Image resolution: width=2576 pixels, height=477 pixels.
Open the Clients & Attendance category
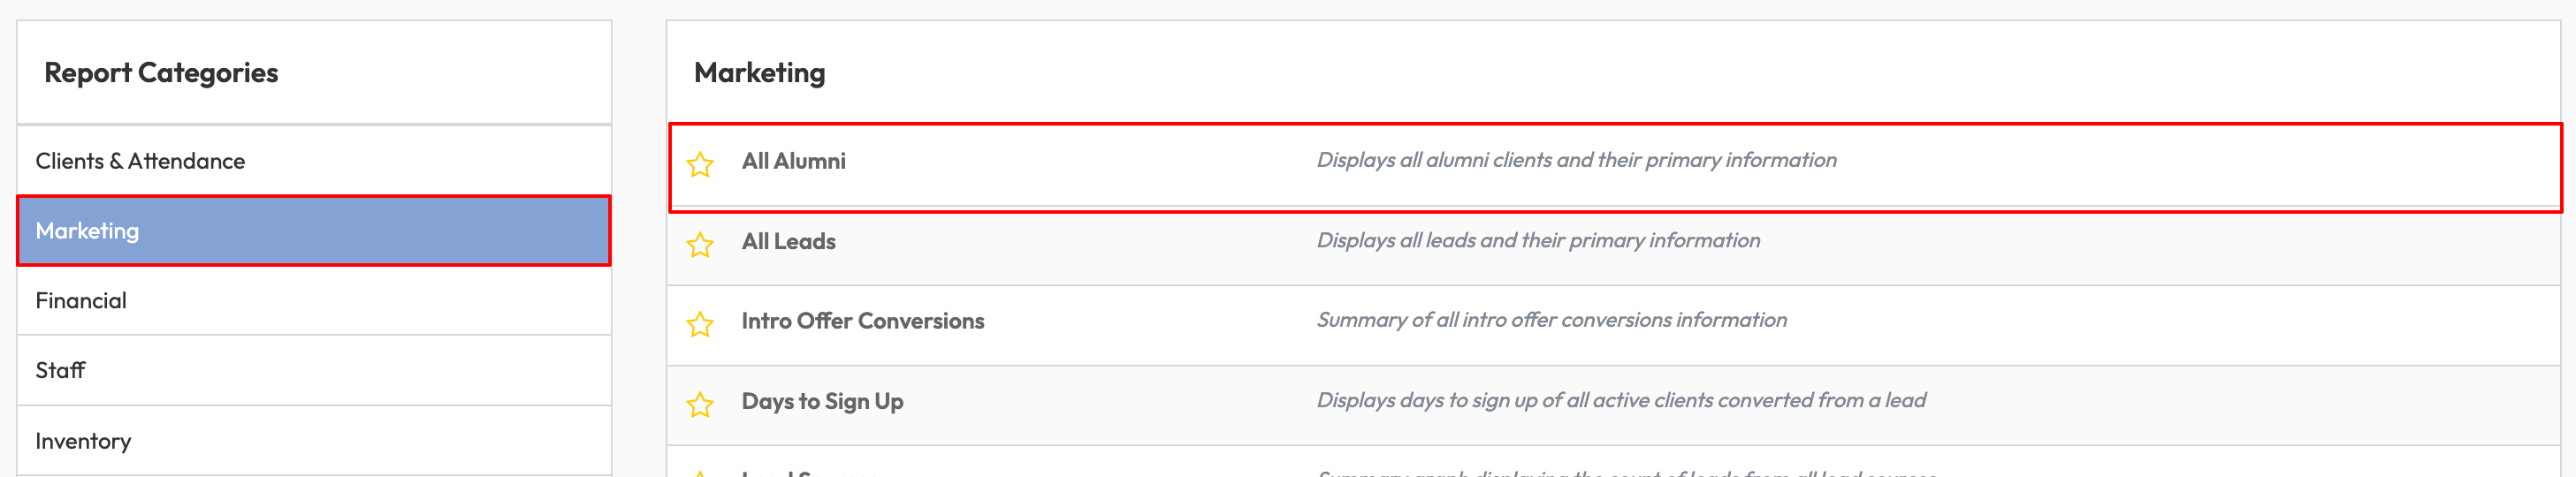[140, 161]
